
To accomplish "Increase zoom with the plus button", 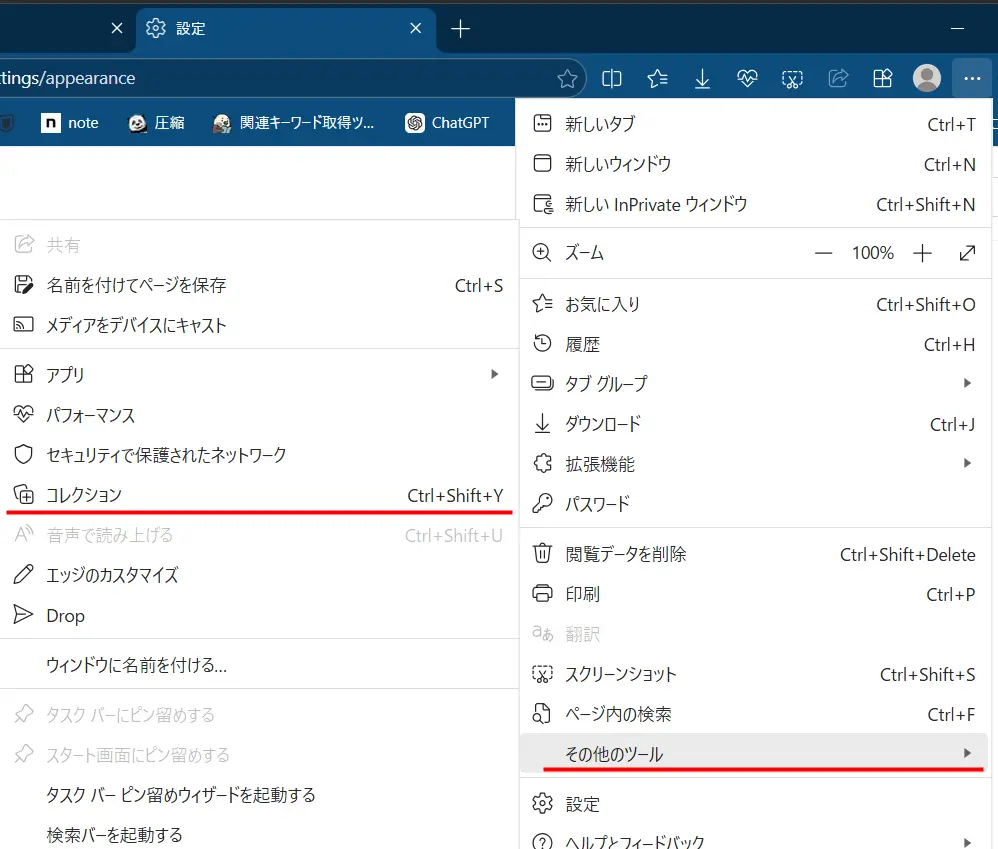I will [x=922, y=253].
